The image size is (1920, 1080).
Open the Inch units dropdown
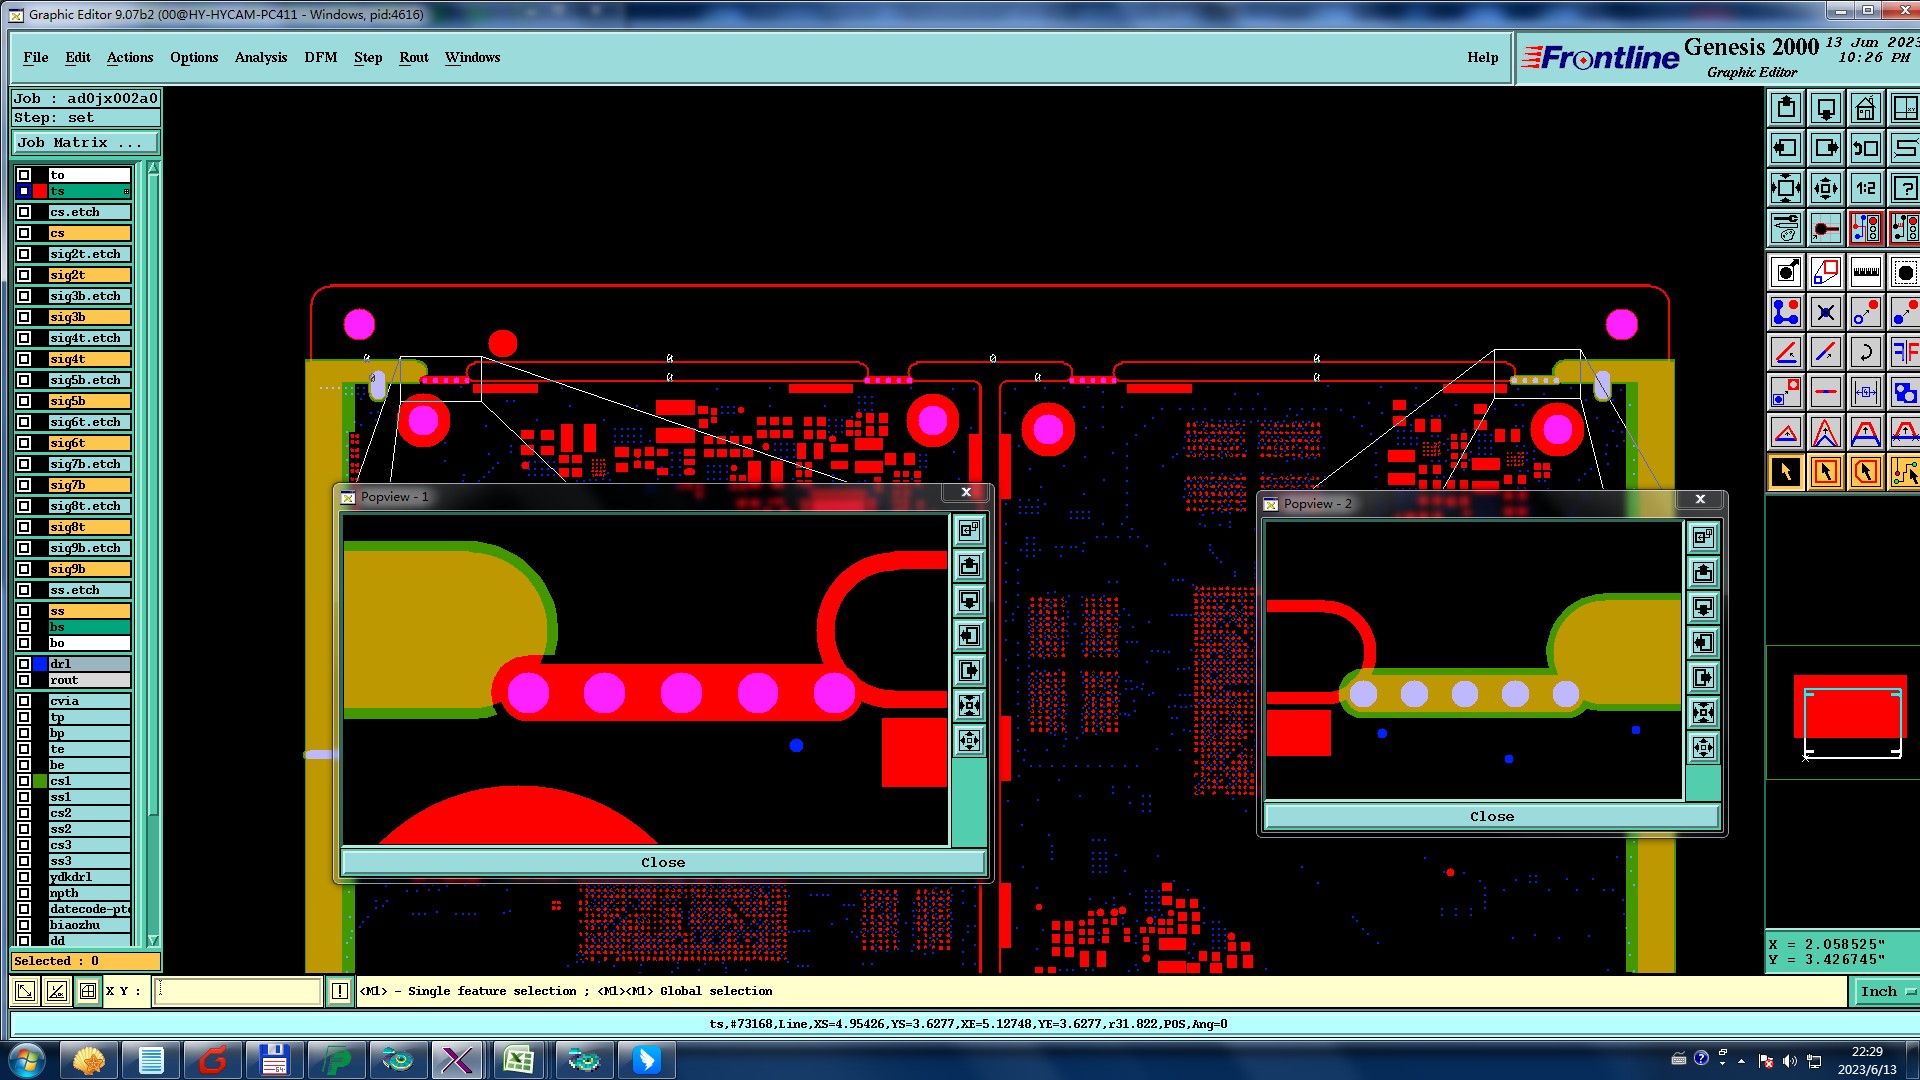click(x=1885, y=991)
